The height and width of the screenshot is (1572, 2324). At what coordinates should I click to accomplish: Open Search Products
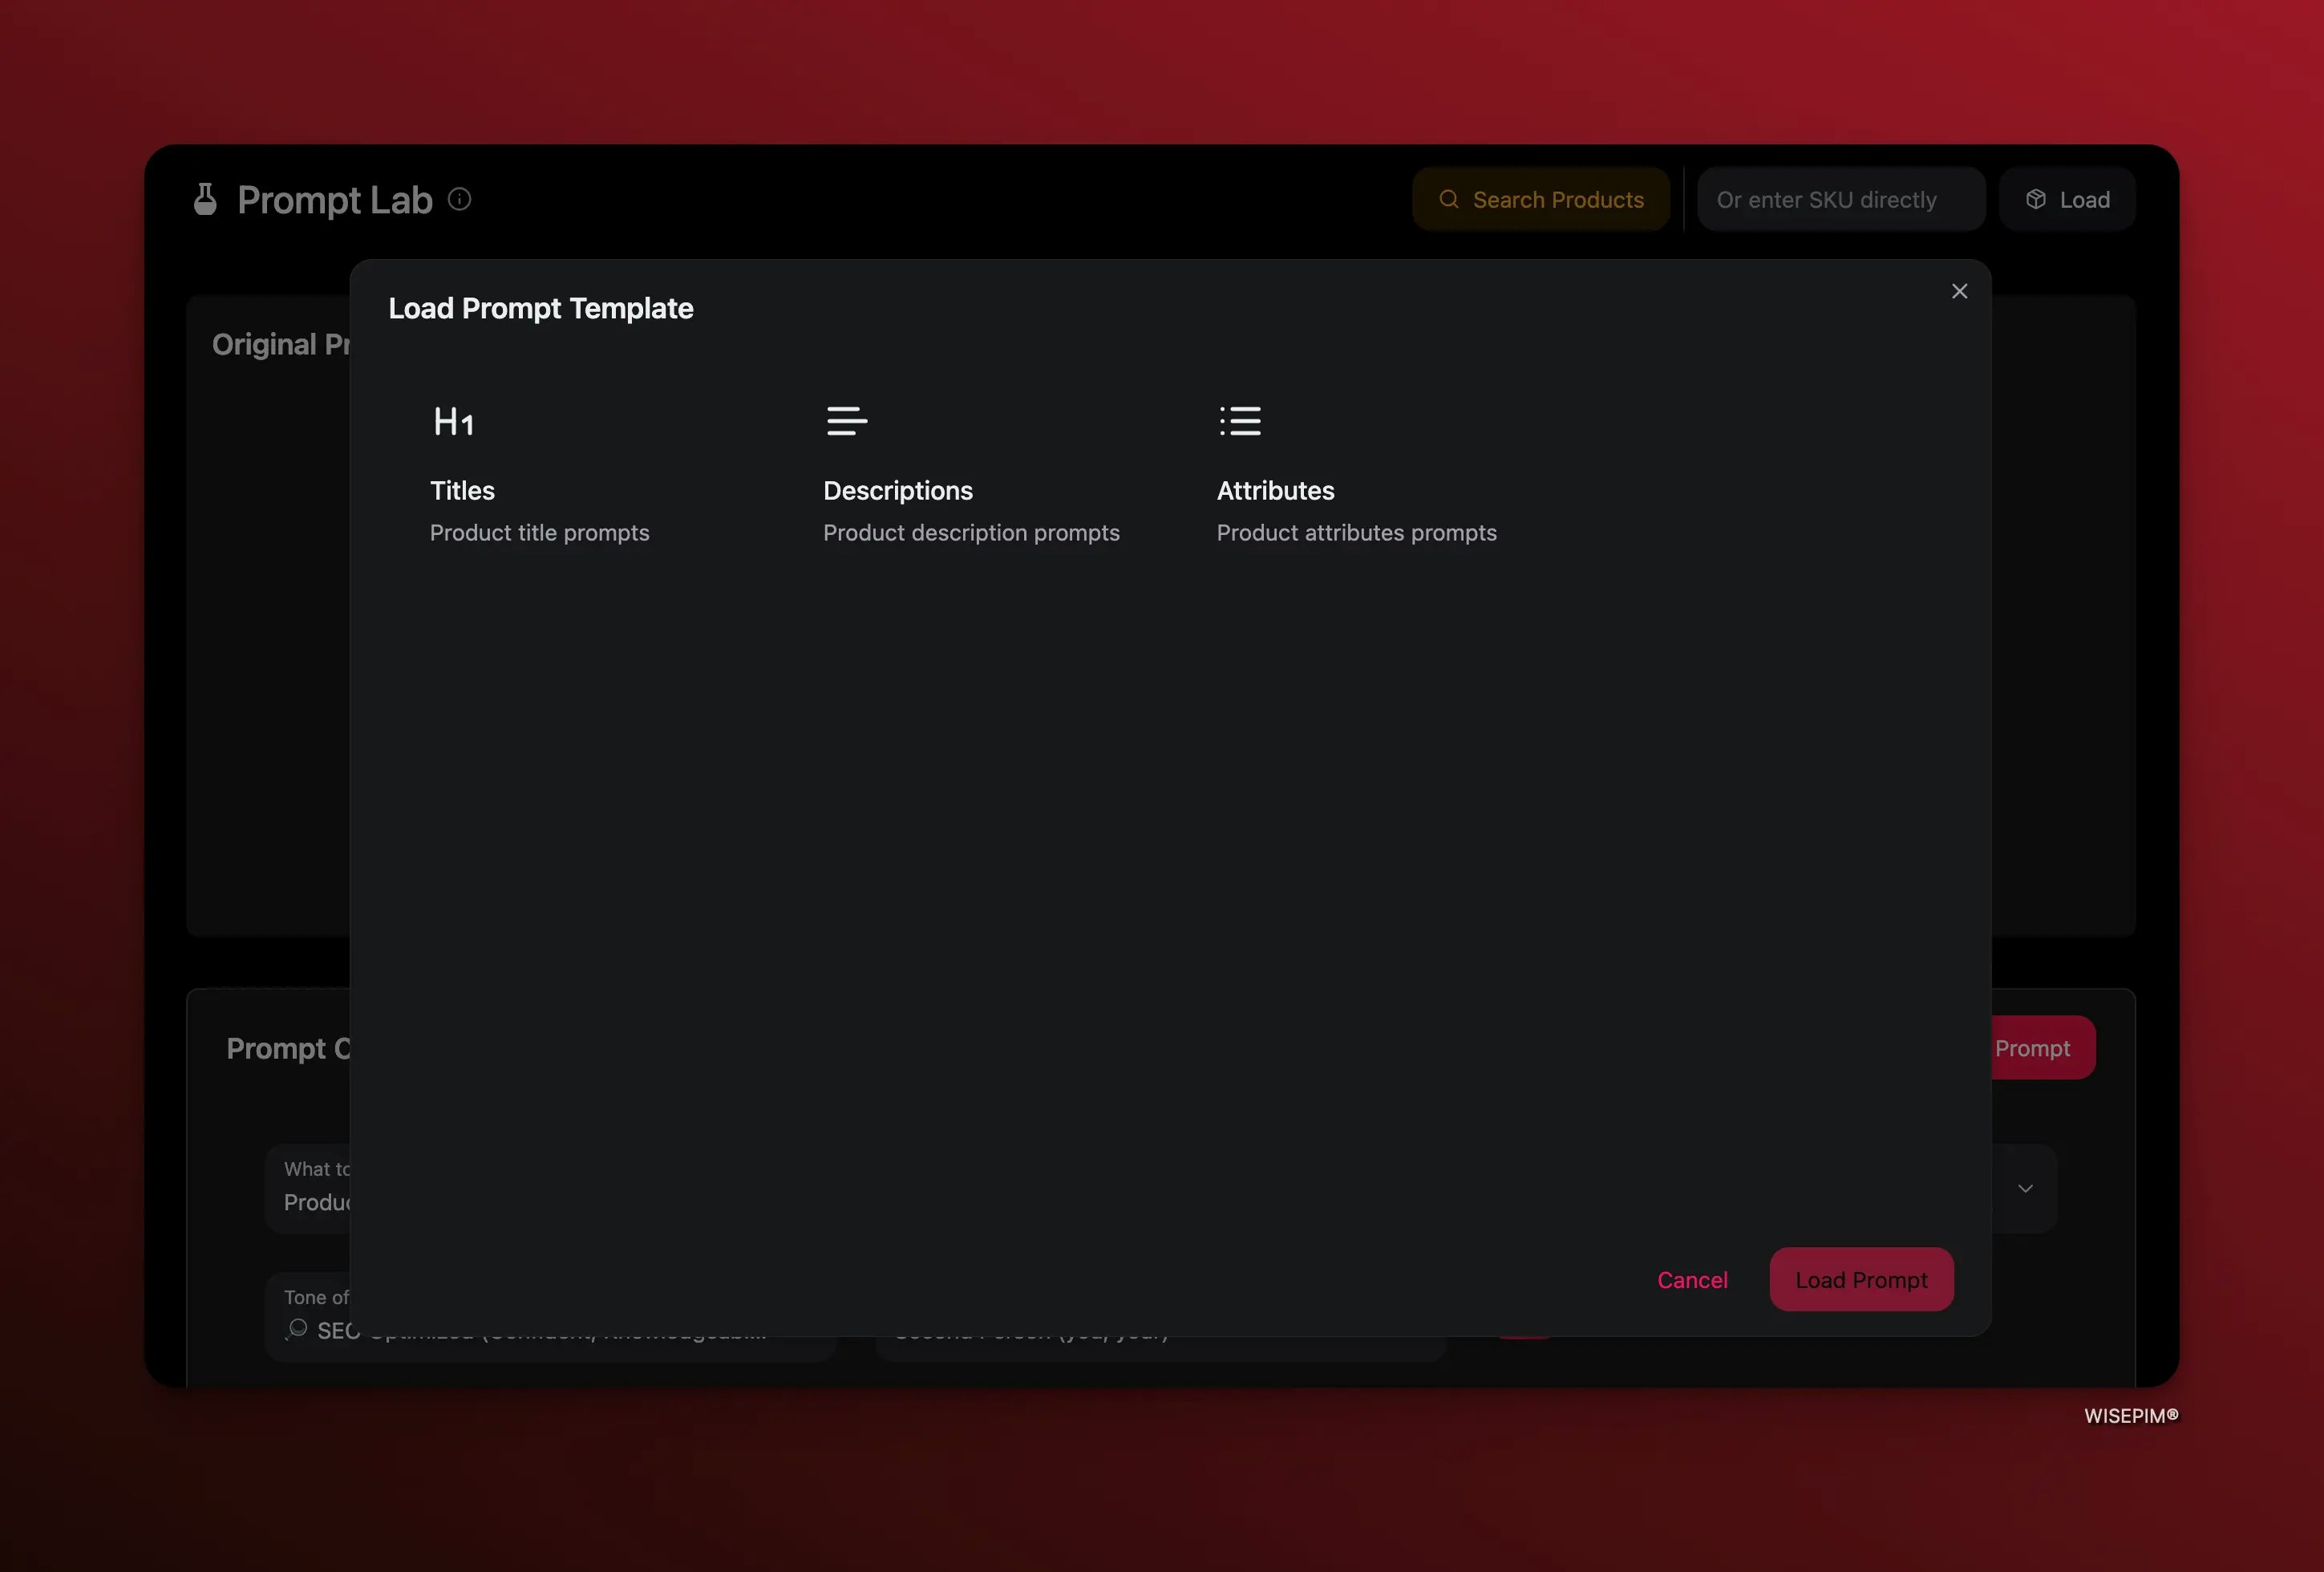[1541, 199]
